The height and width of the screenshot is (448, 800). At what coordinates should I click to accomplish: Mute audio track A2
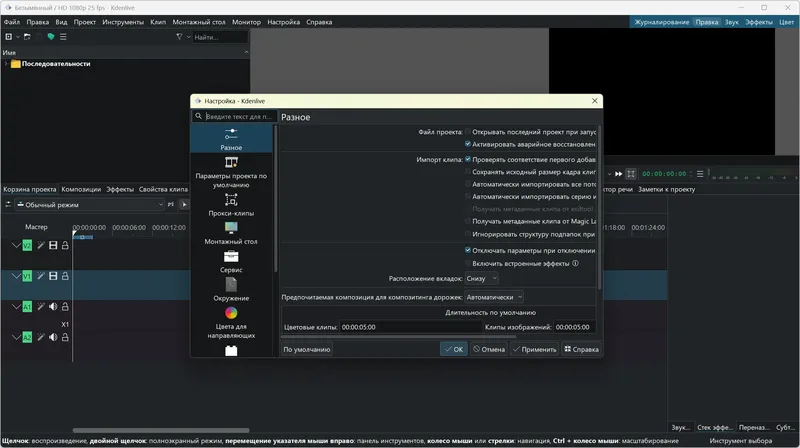53,337
